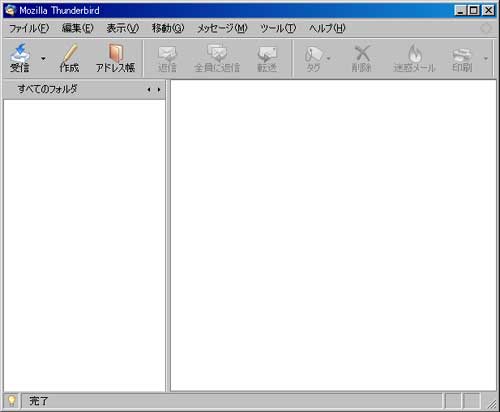Open the 表示(V) menu

point(122,28)
